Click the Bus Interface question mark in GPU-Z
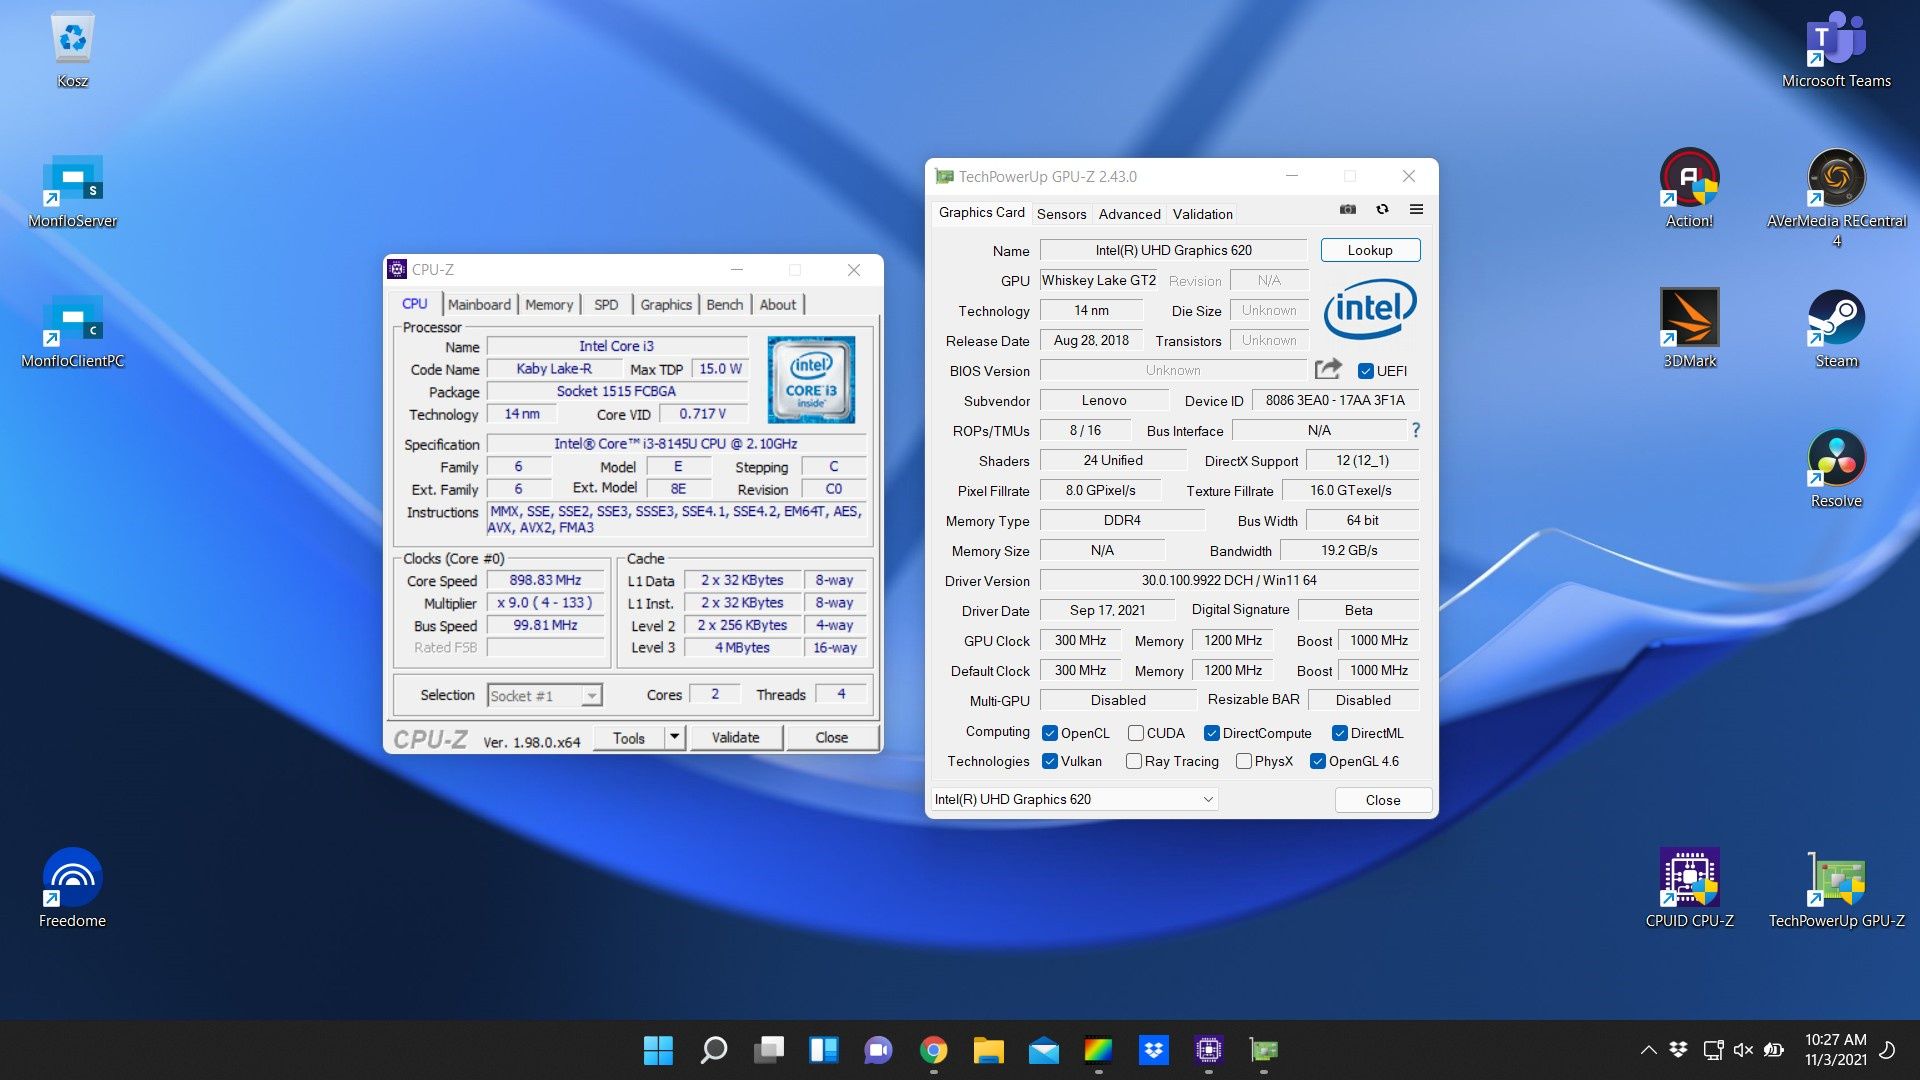This screenshot has width=1920, height=1080. tap(1416, 430)
